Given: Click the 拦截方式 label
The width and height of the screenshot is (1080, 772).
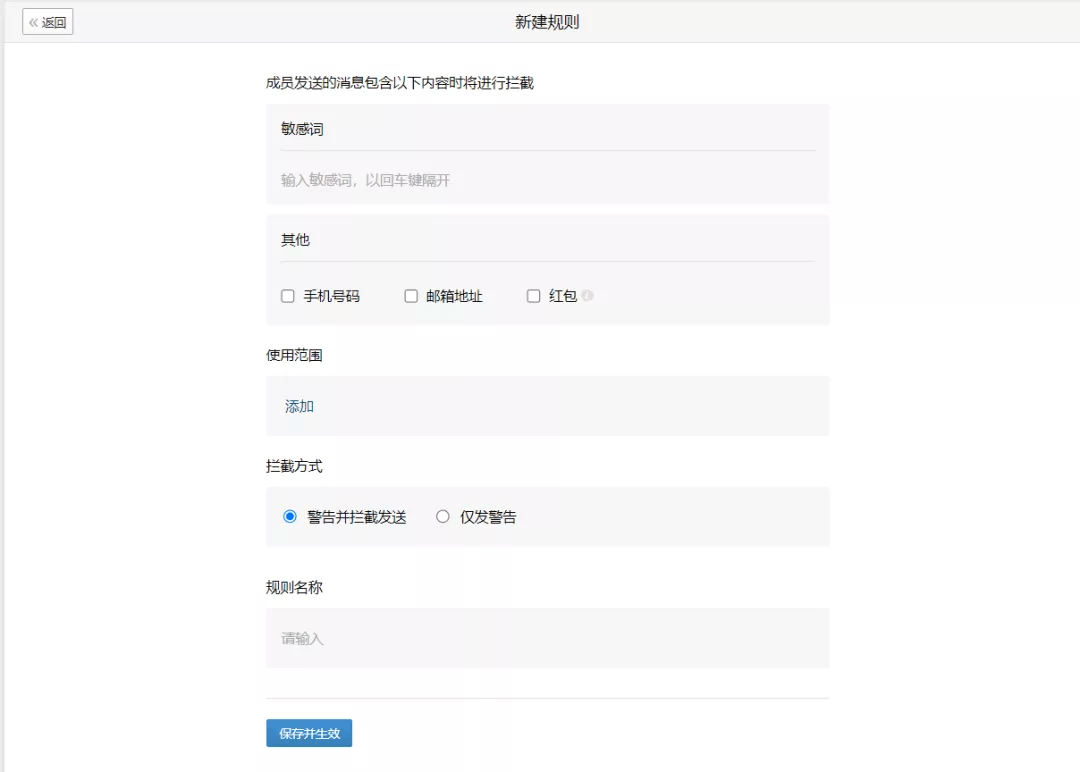Looking at the screenshot, I should [294, 466].
